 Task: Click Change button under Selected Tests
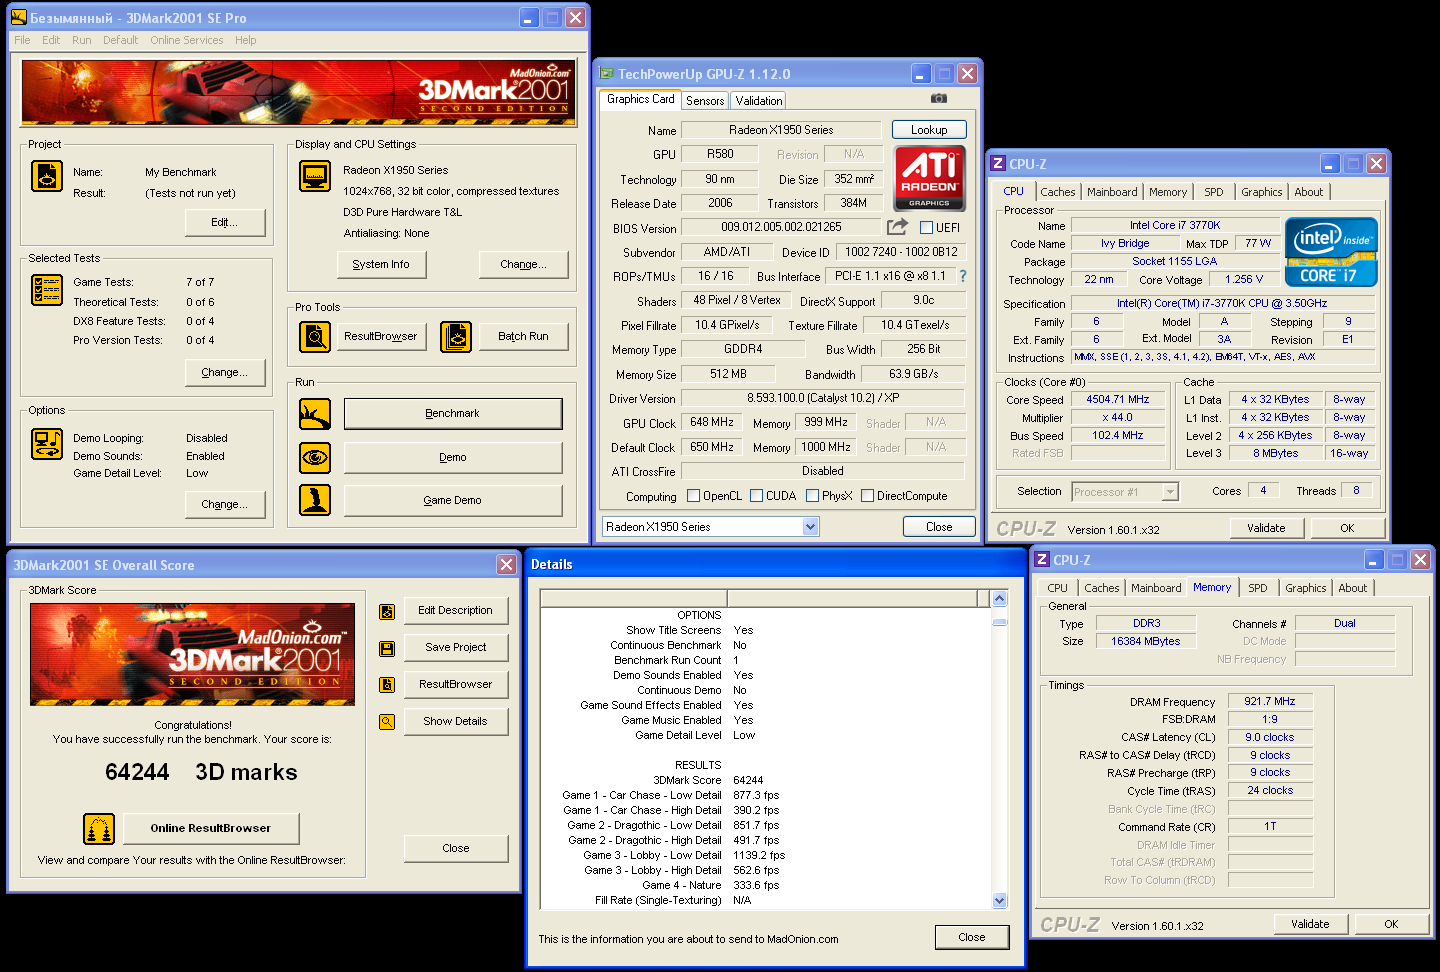pos(225,373)
